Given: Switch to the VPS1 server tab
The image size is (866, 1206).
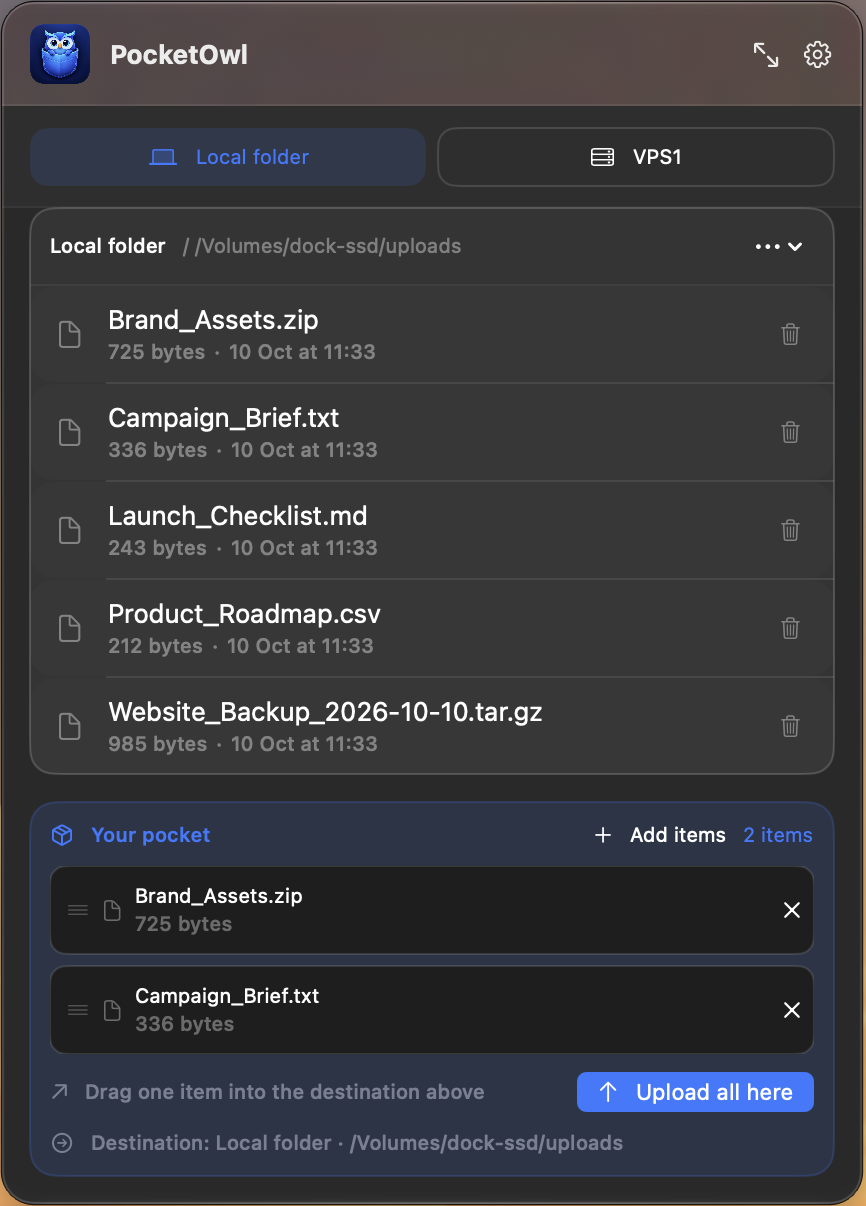Looking at the screenshot, I should (x=636, y=157).
